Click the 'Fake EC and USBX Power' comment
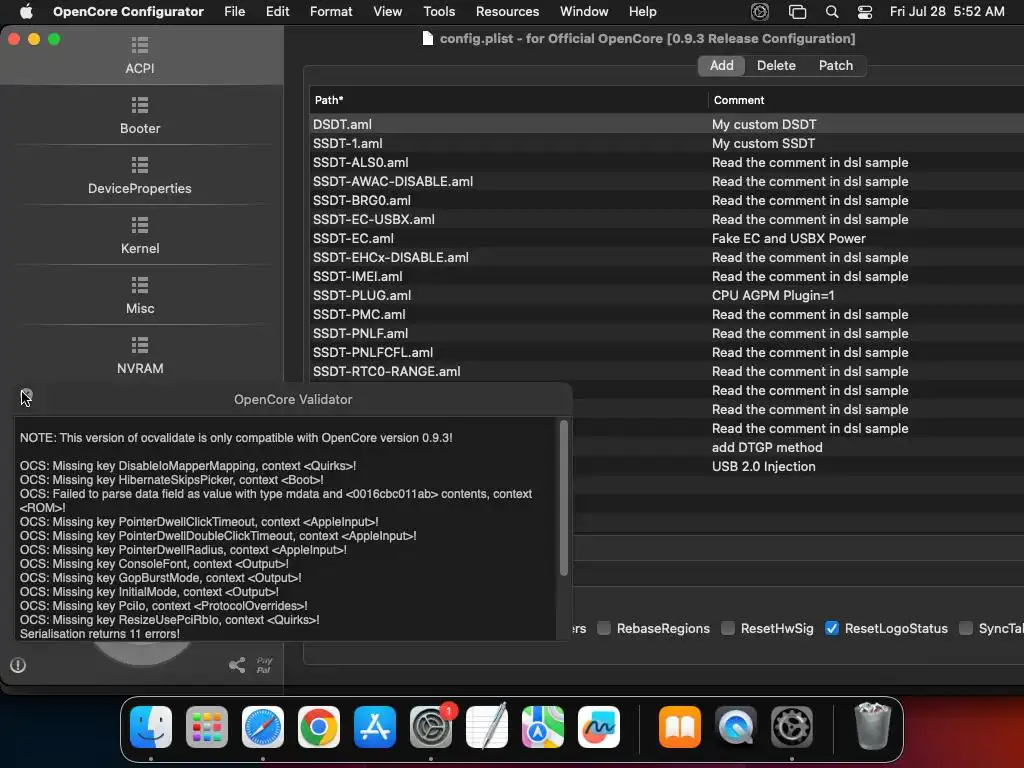Viewport: 1024px width, 768px height. pos(788,238)
